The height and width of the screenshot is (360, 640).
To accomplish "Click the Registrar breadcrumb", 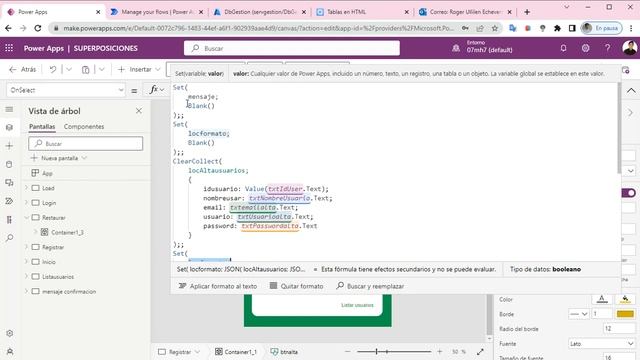I will pyautogui.click(x=179, y=351).
